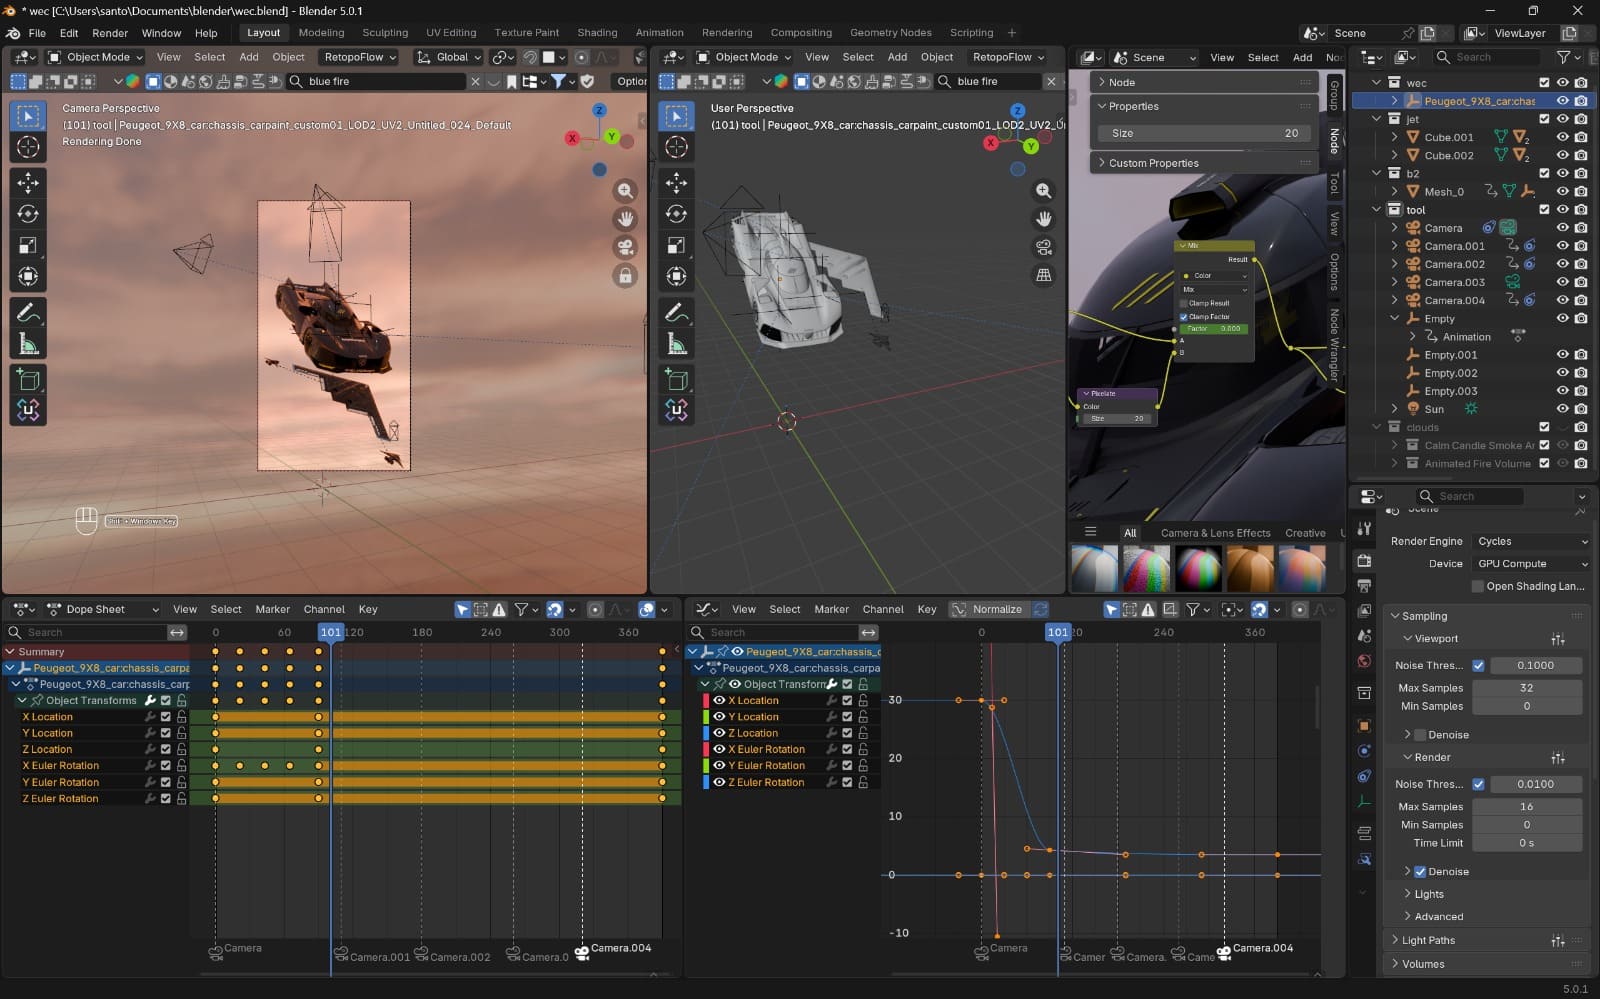Open the Render menu in top bar
The width and height of the screenshot is (1600, 999).
point(110,33)
